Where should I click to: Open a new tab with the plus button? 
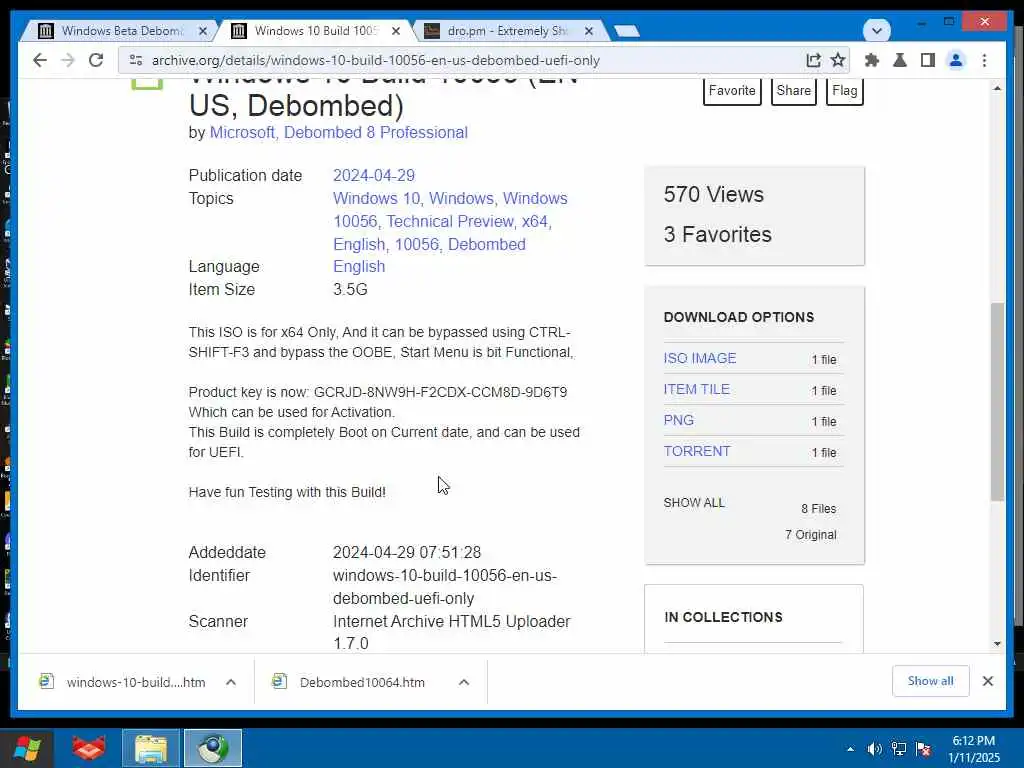click(x=627, y=31)
